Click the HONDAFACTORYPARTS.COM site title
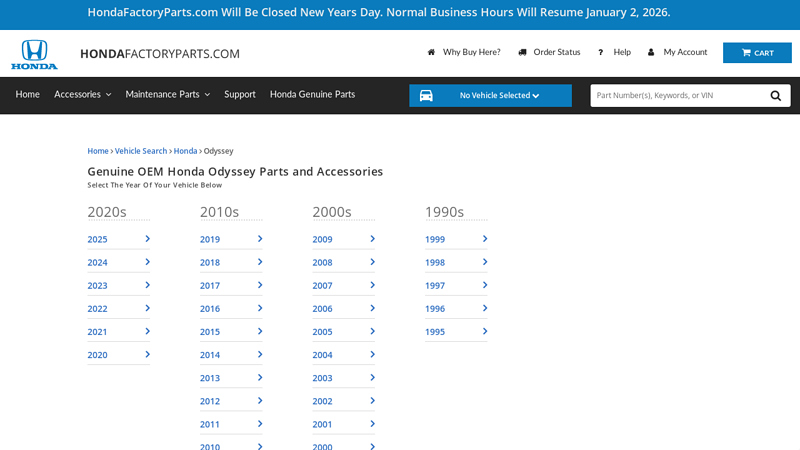The image size is (800, 450). (x=160, y=54)
